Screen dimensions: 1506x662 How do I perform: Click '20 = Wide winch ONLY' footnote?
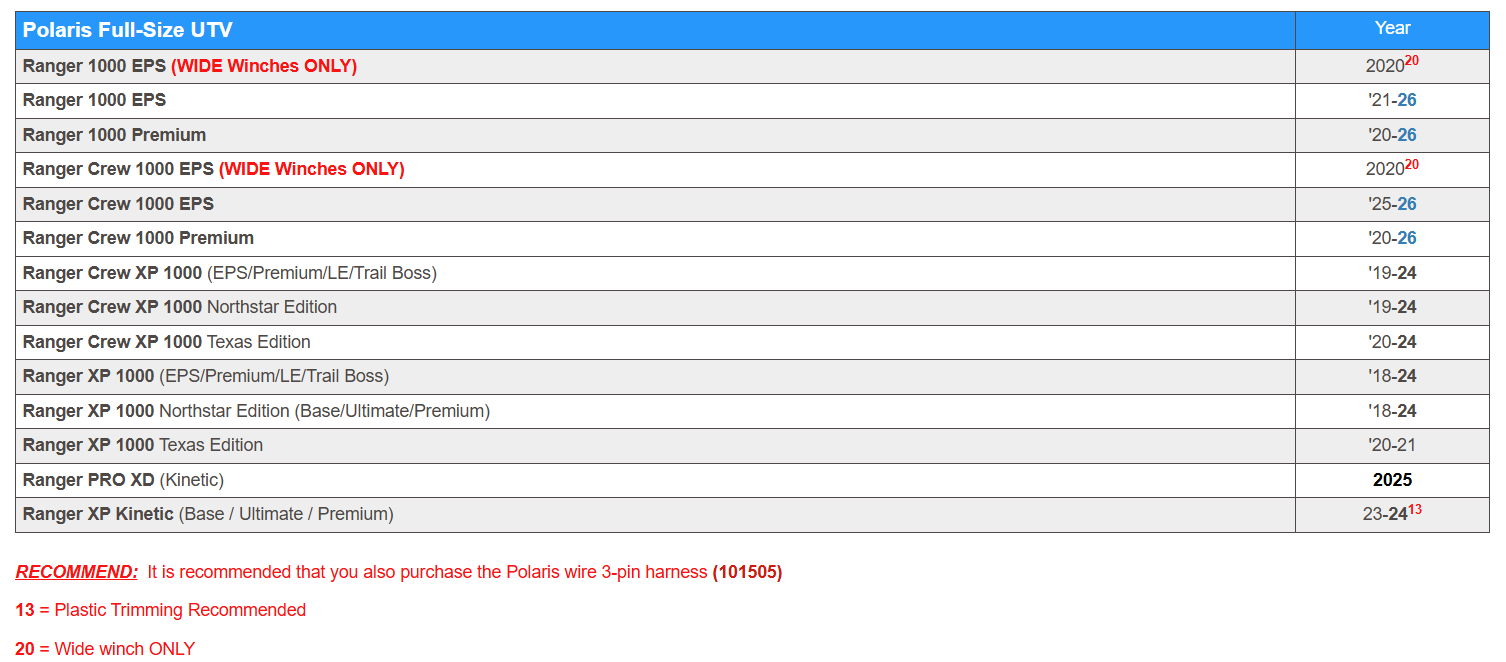pyautogui.click(x=105, y=648)
